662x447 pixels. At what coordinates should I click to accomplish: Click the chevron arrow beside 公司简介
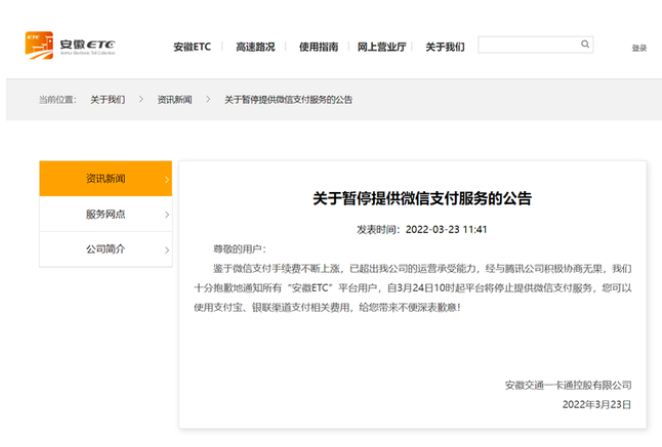coord(167,250)
